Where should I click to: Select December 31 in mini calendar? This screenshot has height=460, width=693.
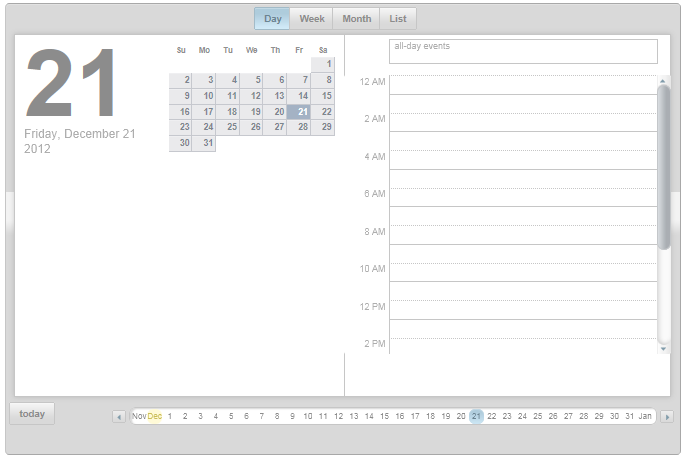coord(204,143)
